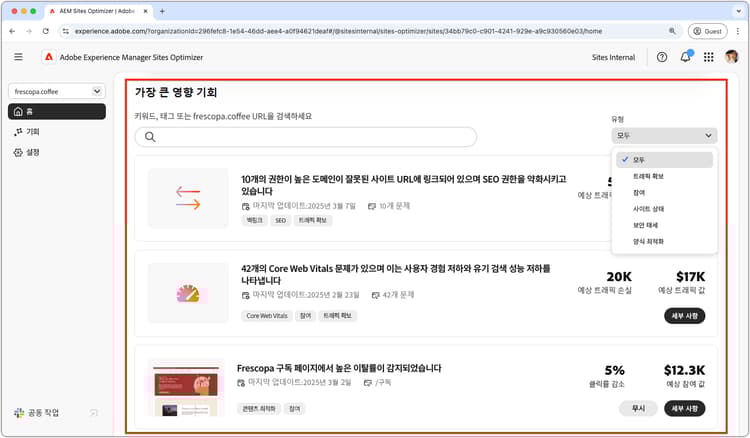Screen dimensions: 750x438
Task: Select the checked 모두 option
Action: pyautogui.click(x=664, y=160)
